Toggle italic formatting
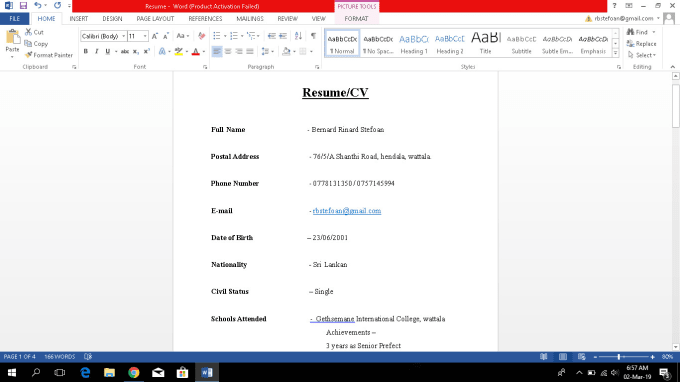The width and height of the screenshot is (680, 382). [96, 52]
